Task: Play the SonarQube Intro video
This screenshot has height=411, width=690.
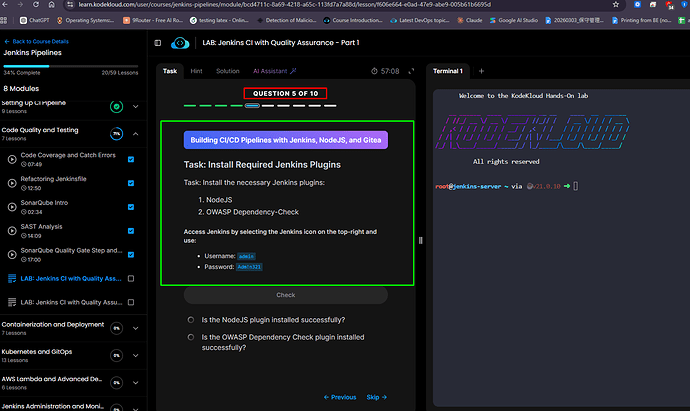Action: [x=12, y=207]
